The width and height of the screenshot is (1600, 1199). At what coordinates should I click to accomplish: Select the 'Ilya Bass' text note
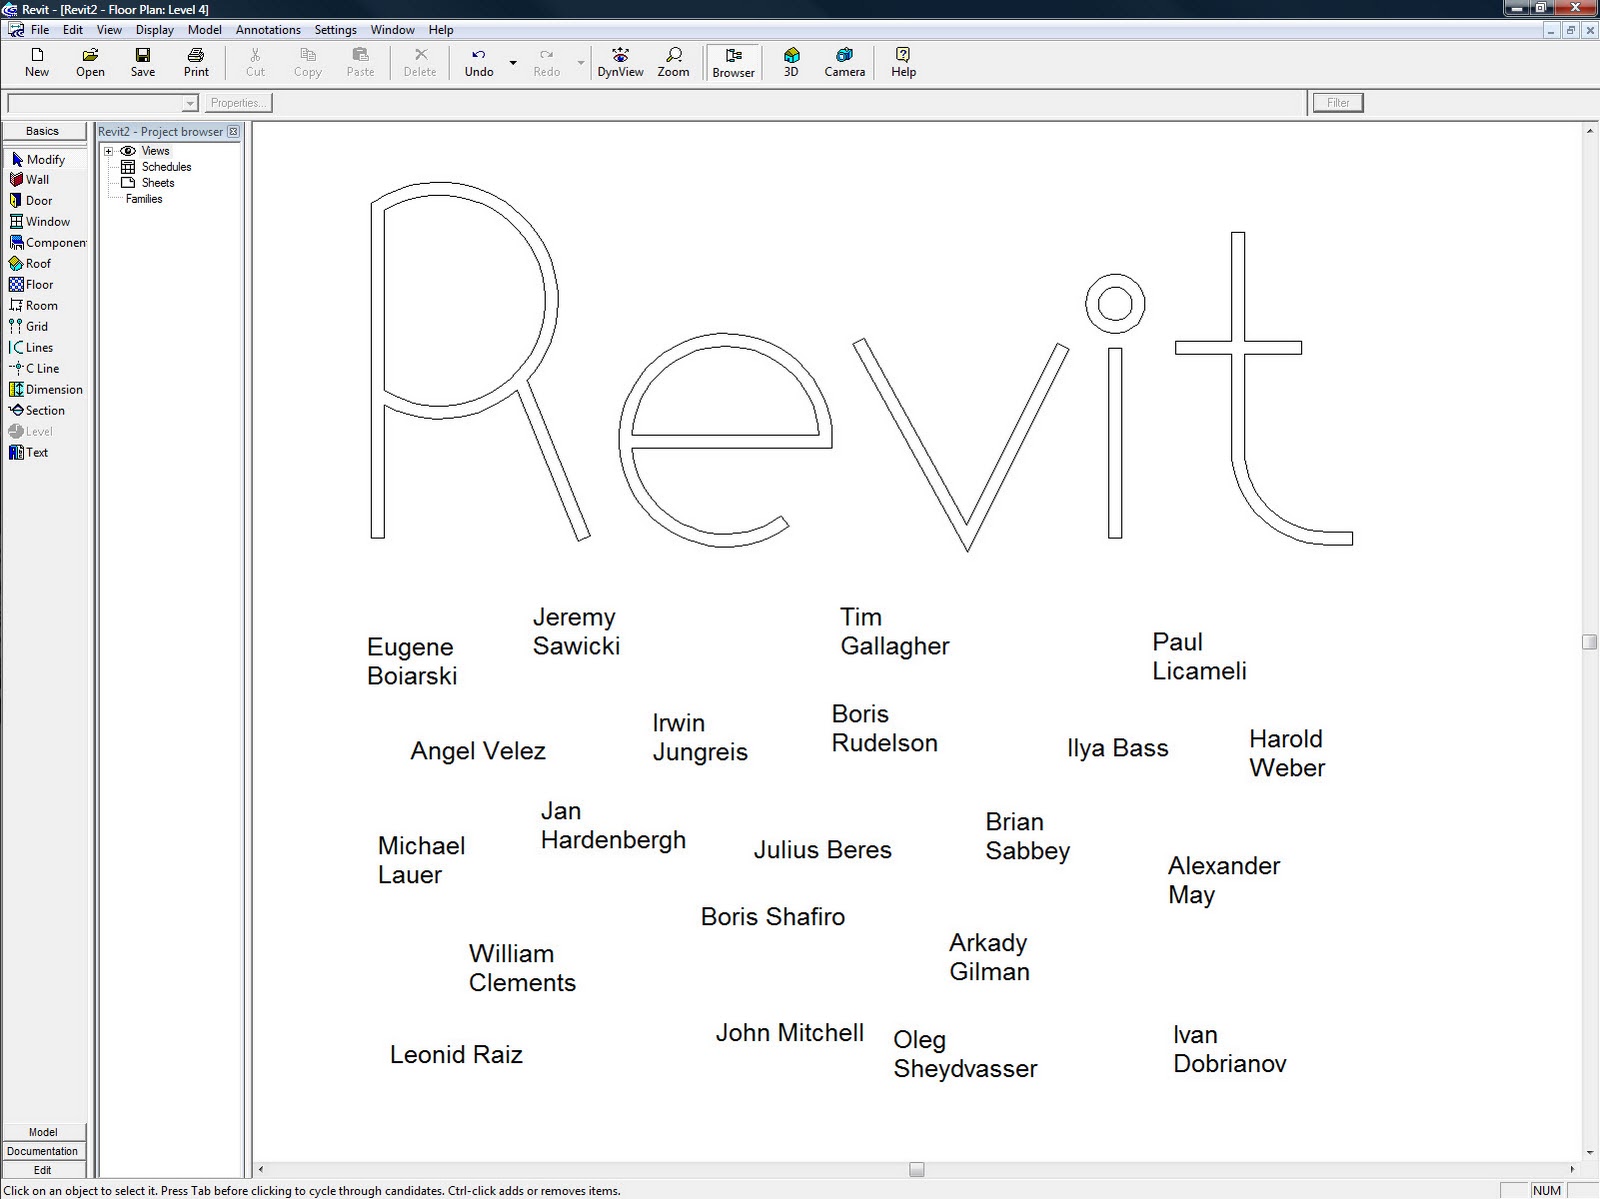1117,748
